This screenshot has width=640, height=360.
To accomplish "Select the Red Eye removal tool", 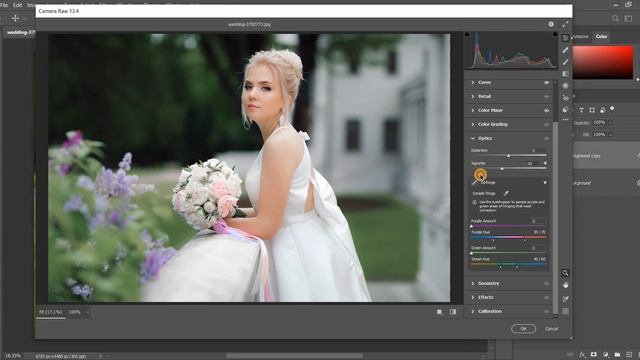I will (565, 98).
